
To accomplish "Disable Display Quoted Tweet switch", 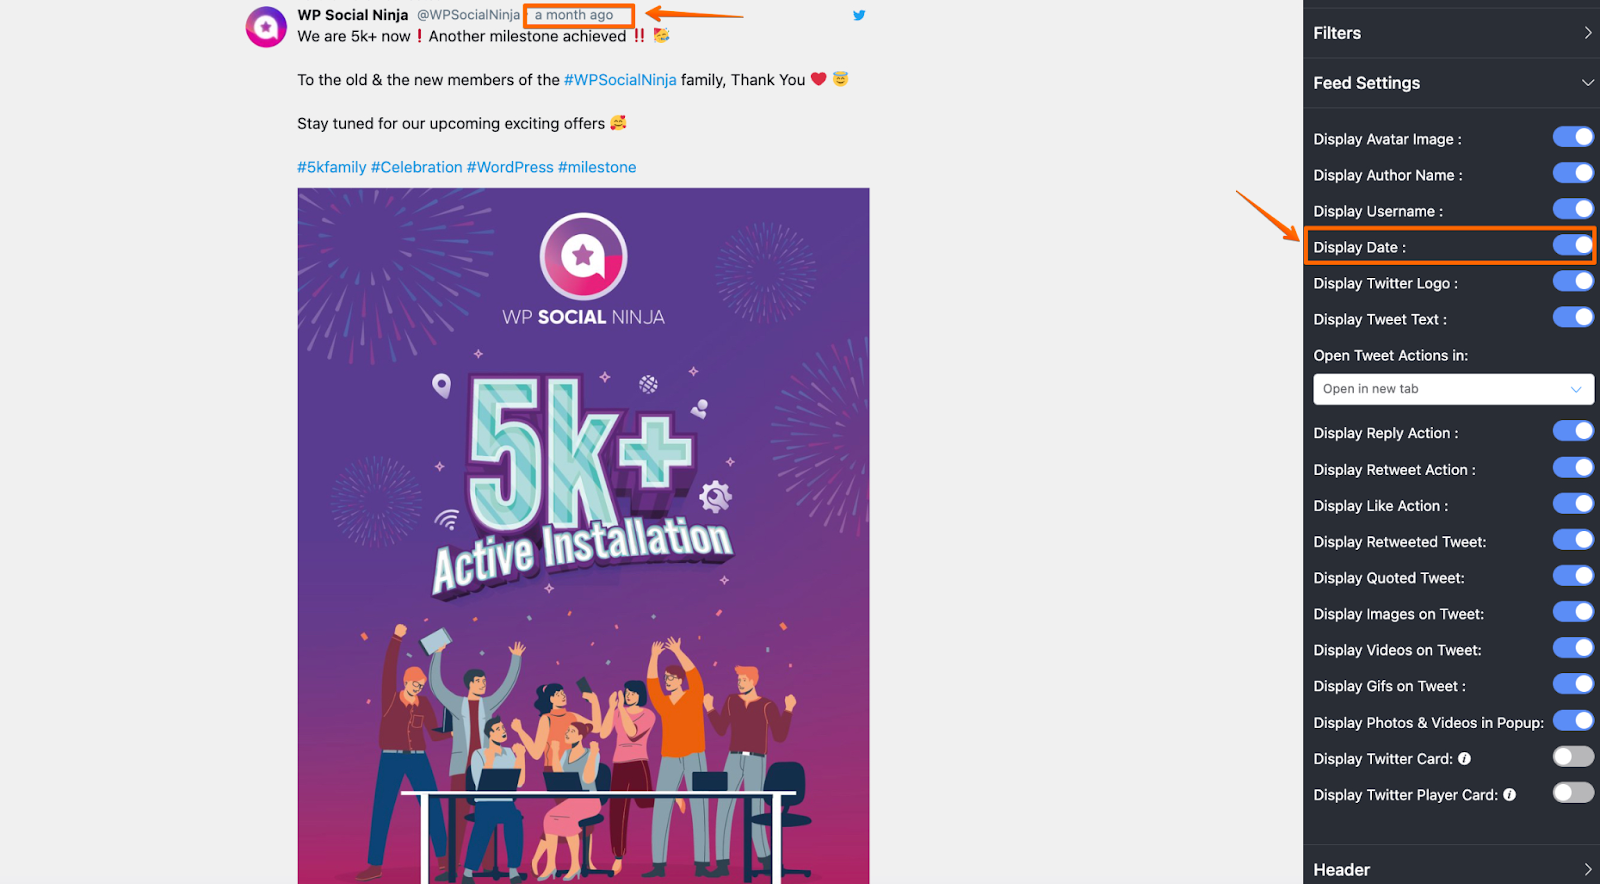I will tap(1573, 576).
